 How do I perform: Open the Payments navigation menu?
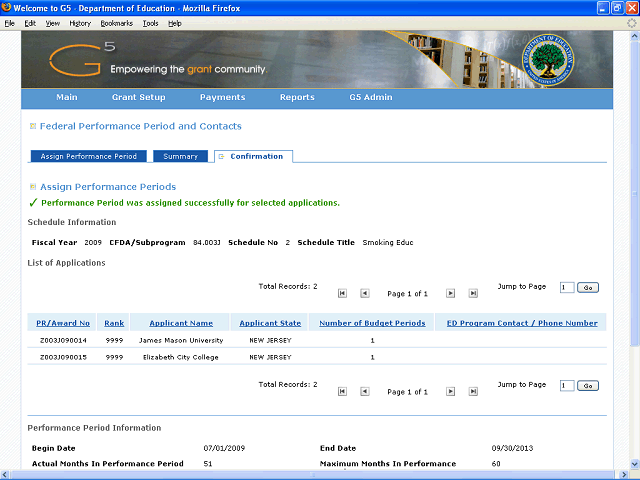222,98
